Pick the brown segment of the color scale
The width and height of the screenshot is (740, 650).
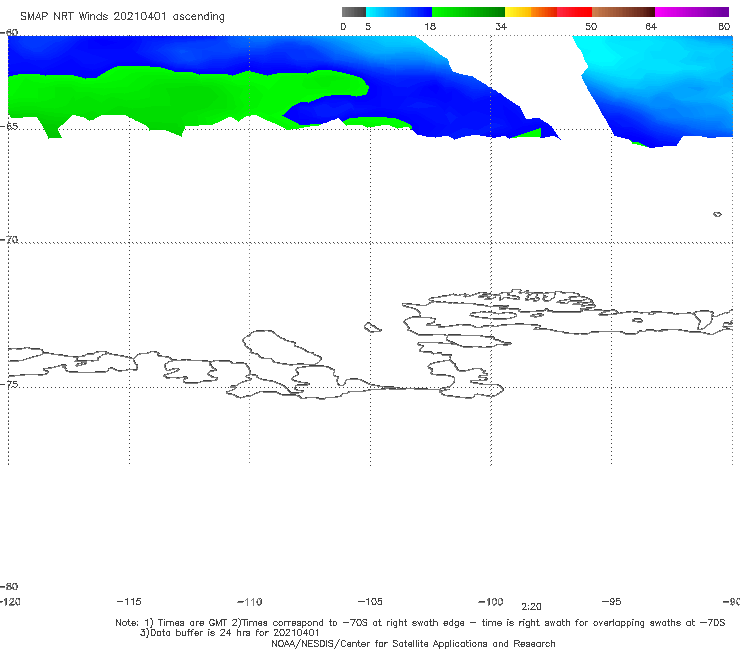point(623,12)
